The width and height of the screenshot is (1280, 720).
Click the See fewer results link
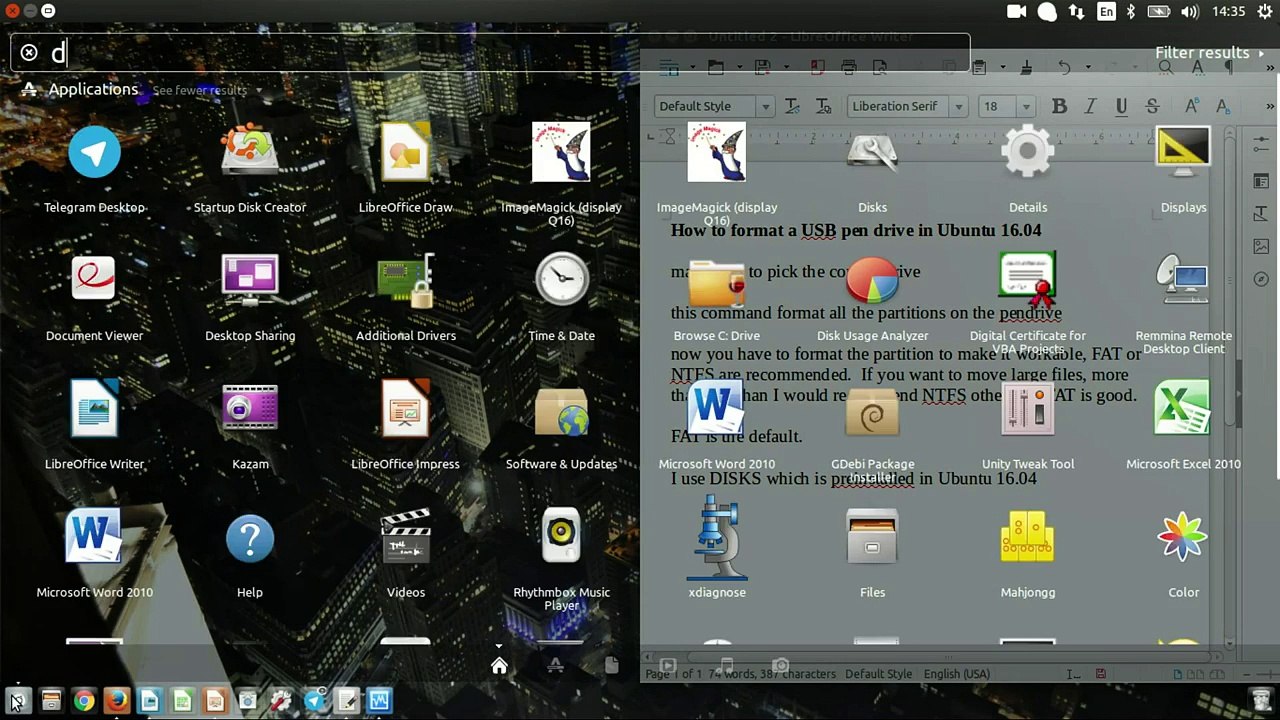point(200,90)
